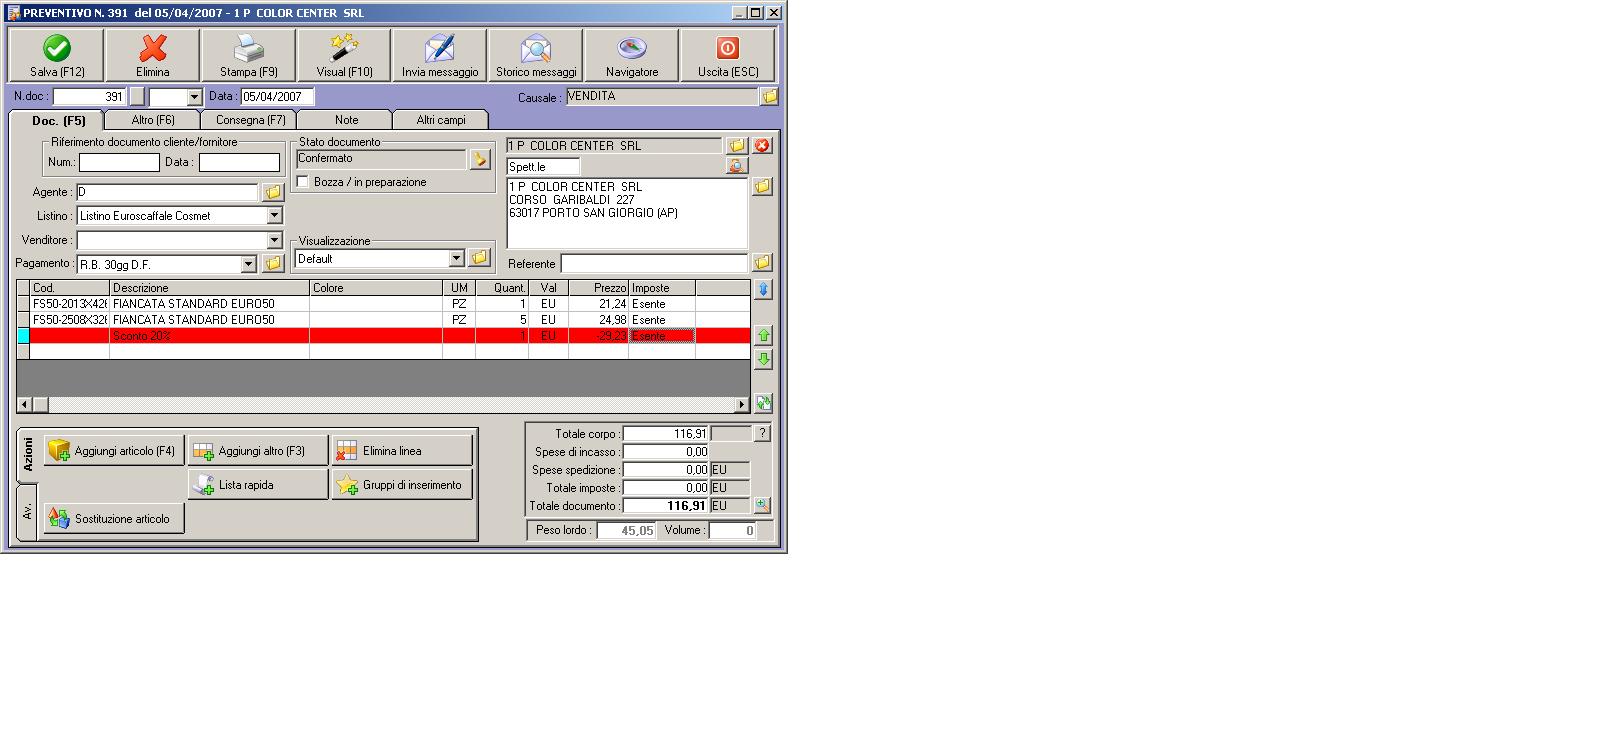Image resolution: width=1600 pixels, height=742 pixels.
Task: Open the Visualizzazione settings folder icon
Action: click(x=480, y=258)
